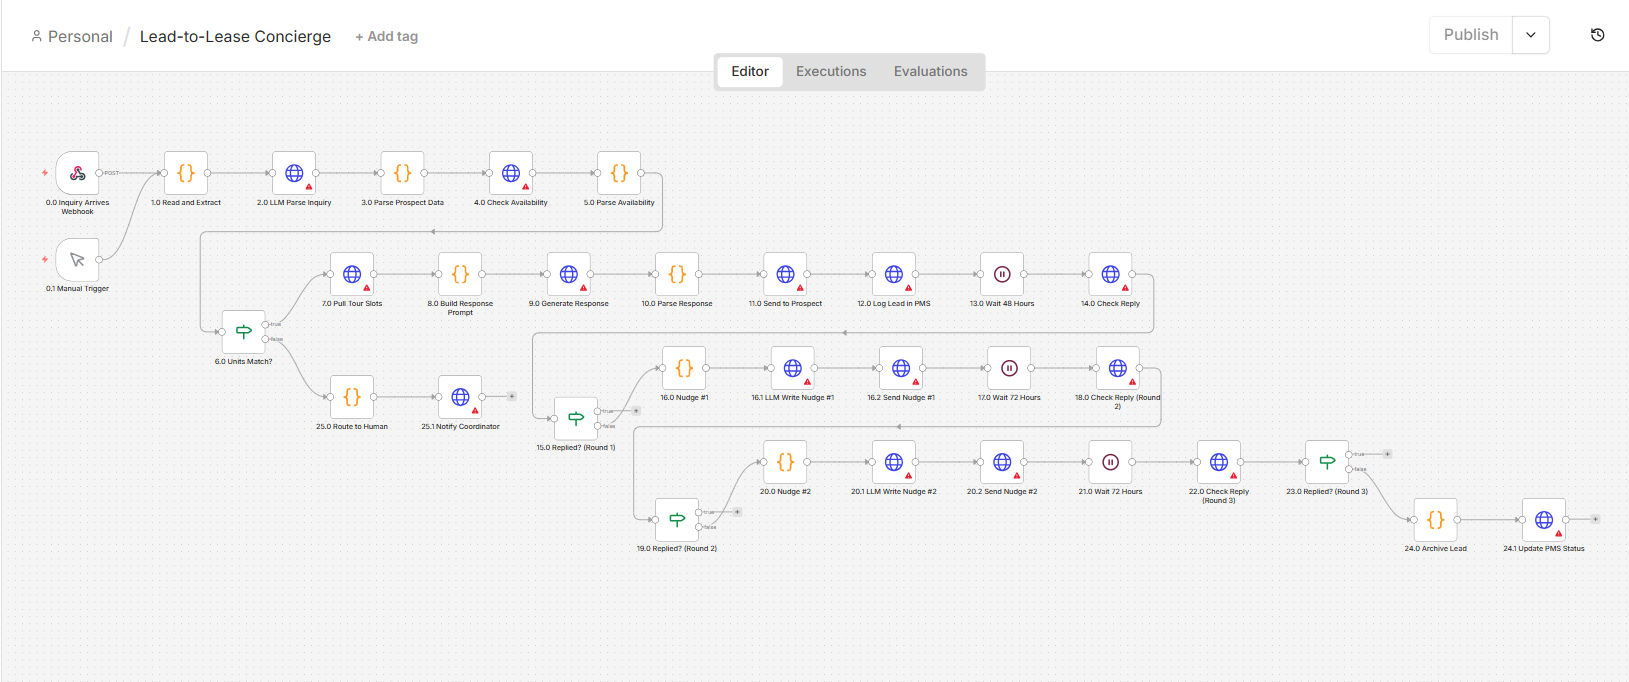Select the Inquiry Arrives Webhook node

point(77,173)
